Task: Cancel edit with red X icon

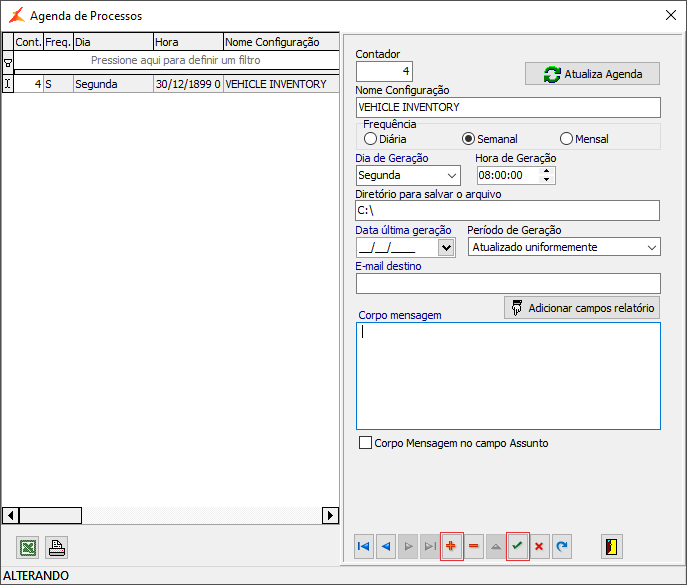Action: point(539,546)
